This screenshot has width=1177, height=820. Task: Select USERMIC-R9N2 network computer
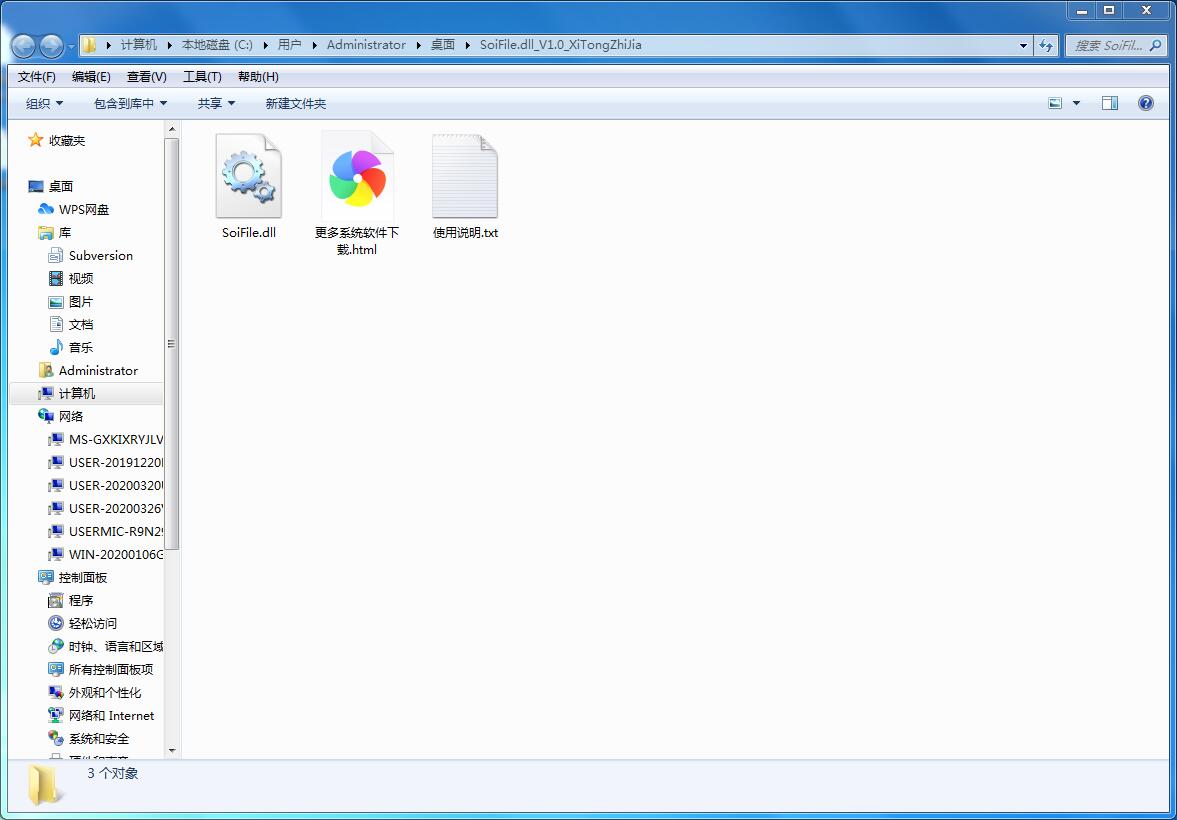click(x=116, y=532)
